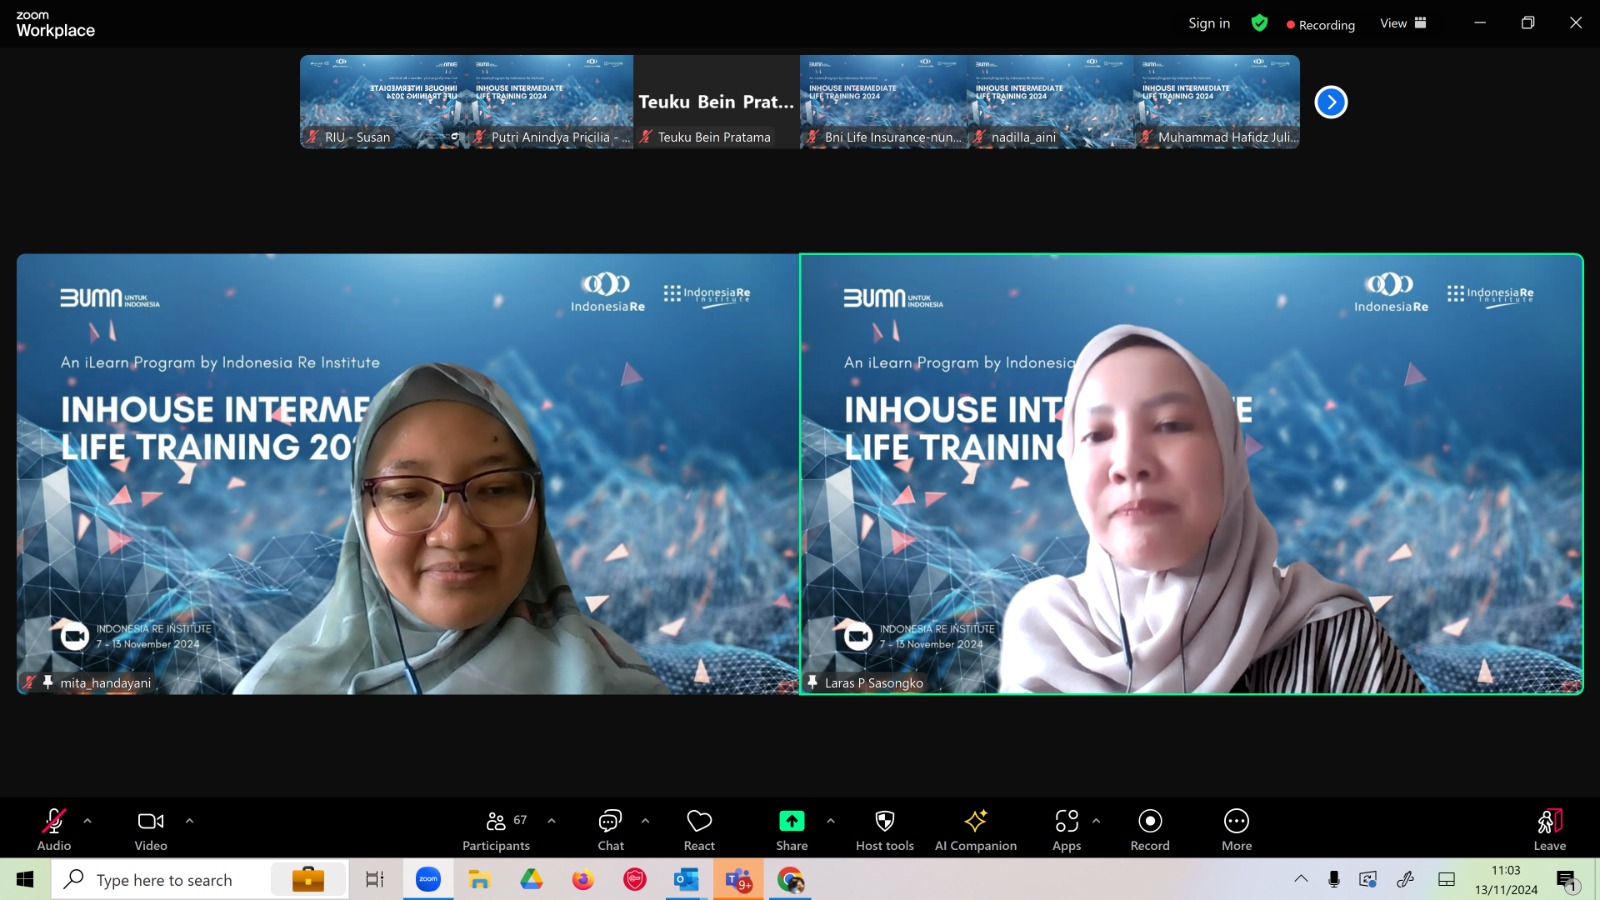The image size is (1600, 900).
Task: Select Teuku Bein Pratama's video thumbnail
Action: click(716, 102)
